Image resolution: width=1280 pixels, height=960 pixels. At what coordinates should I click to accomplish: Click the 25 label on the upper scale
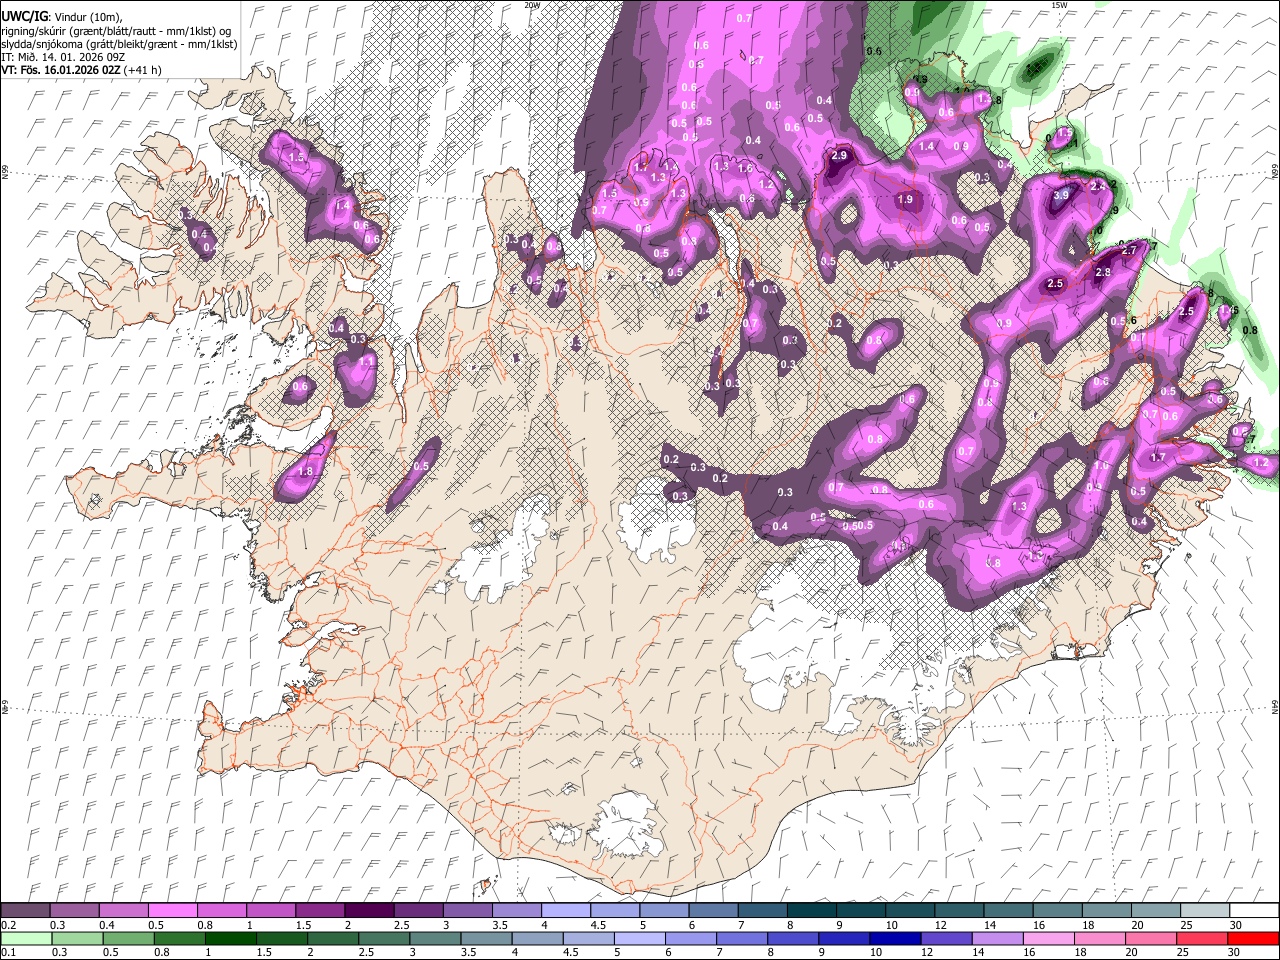[x=1184, y=925]
